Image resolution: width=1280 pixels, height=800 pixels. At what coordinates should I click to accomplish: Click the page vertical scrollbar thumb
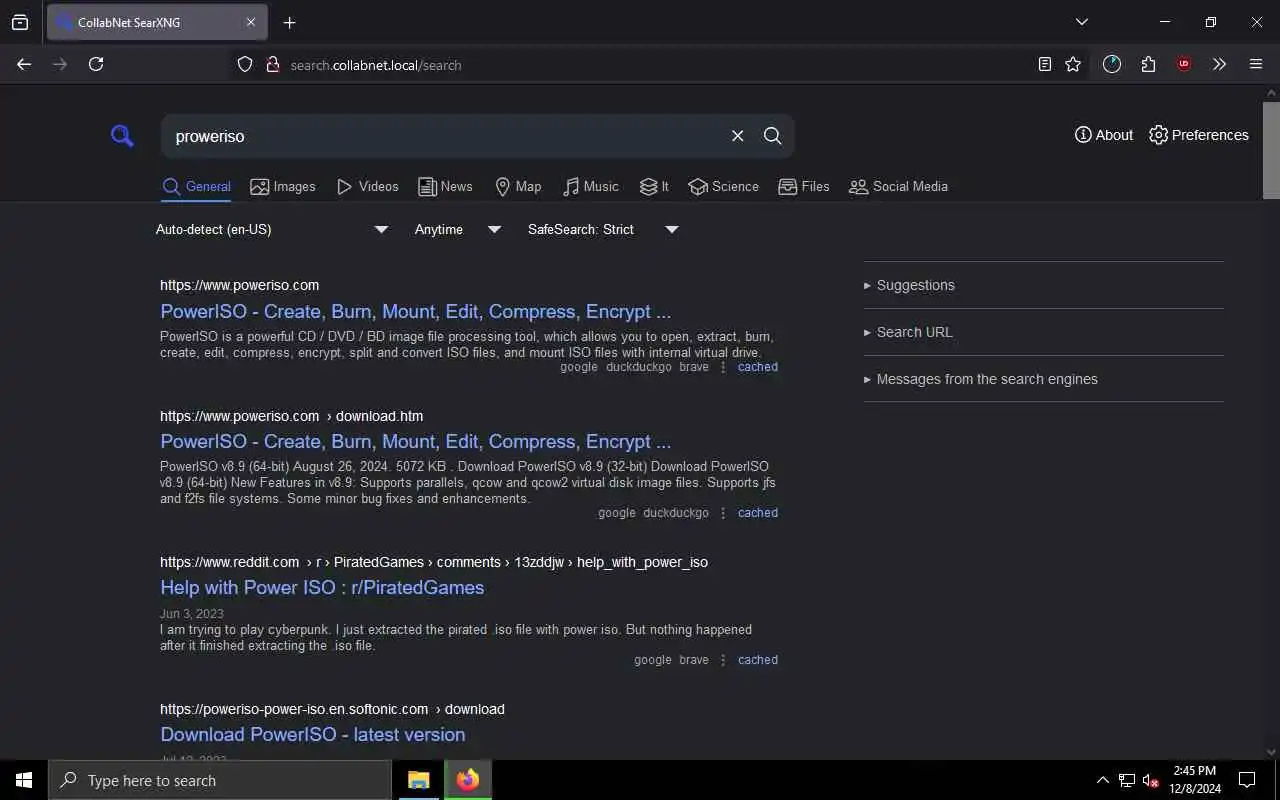click(1271, 150)
